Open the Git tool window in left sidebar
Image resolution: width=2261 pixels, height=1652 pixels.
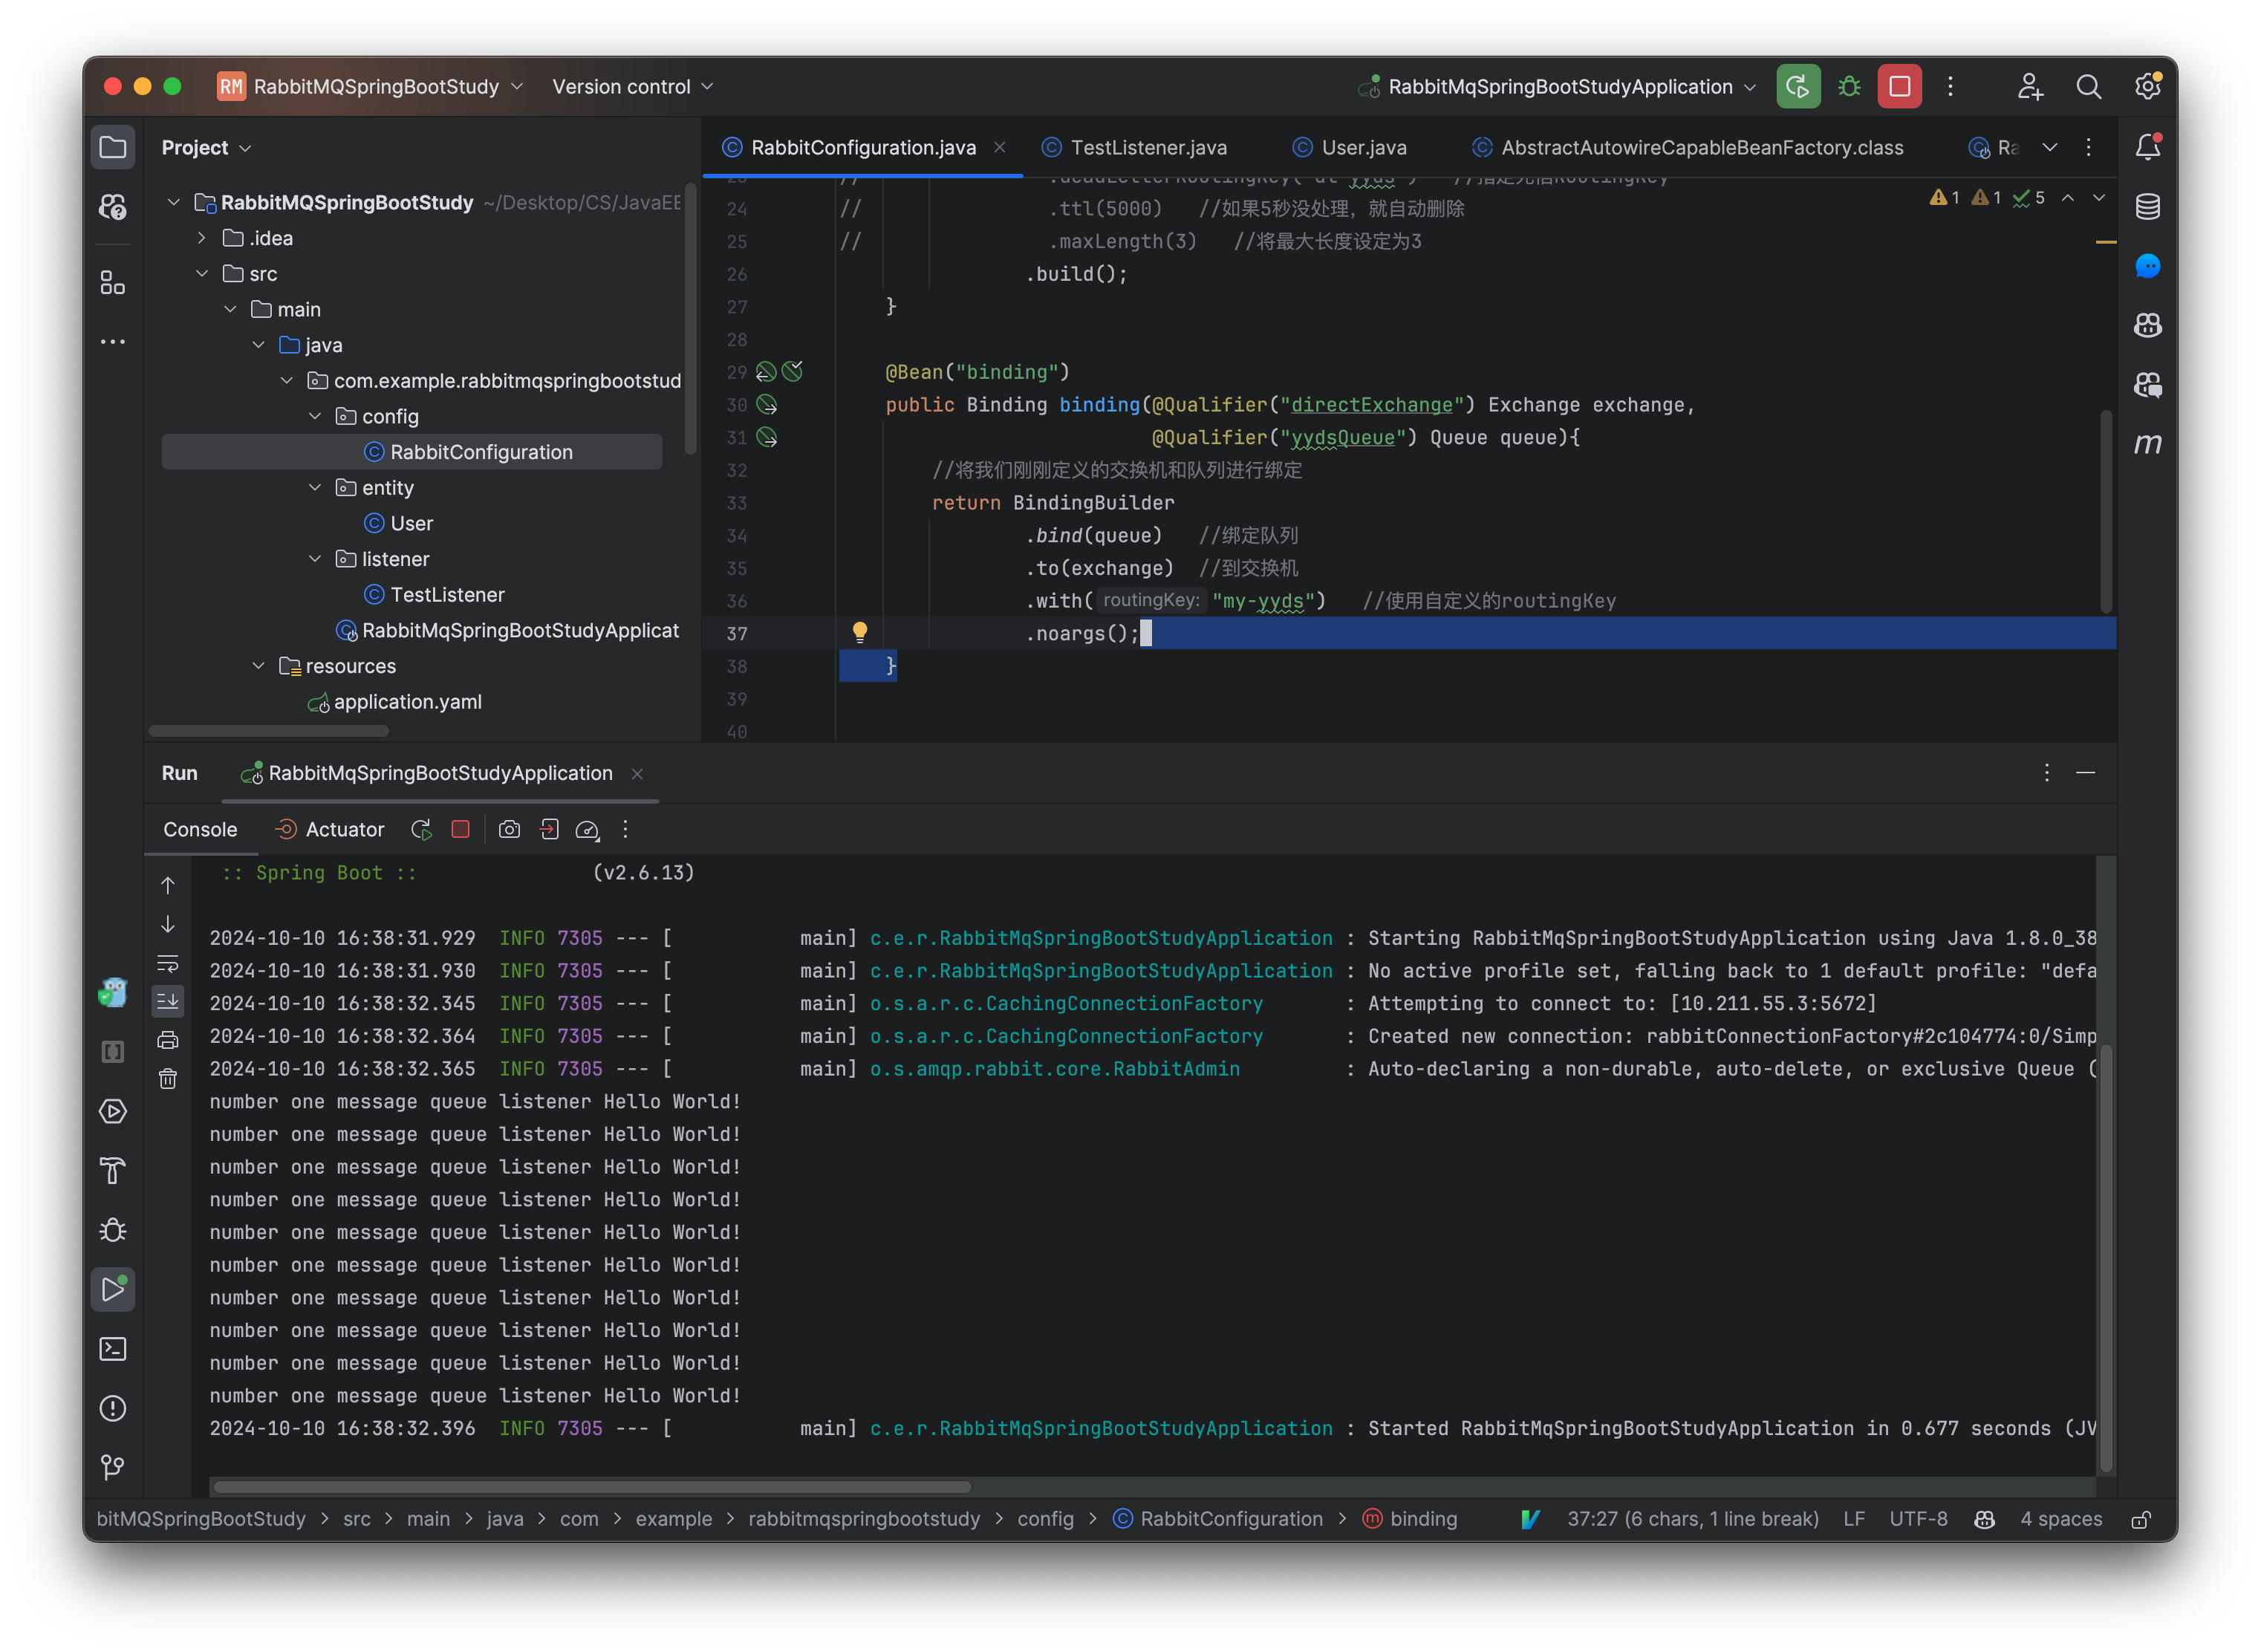tap(113, 1467)
